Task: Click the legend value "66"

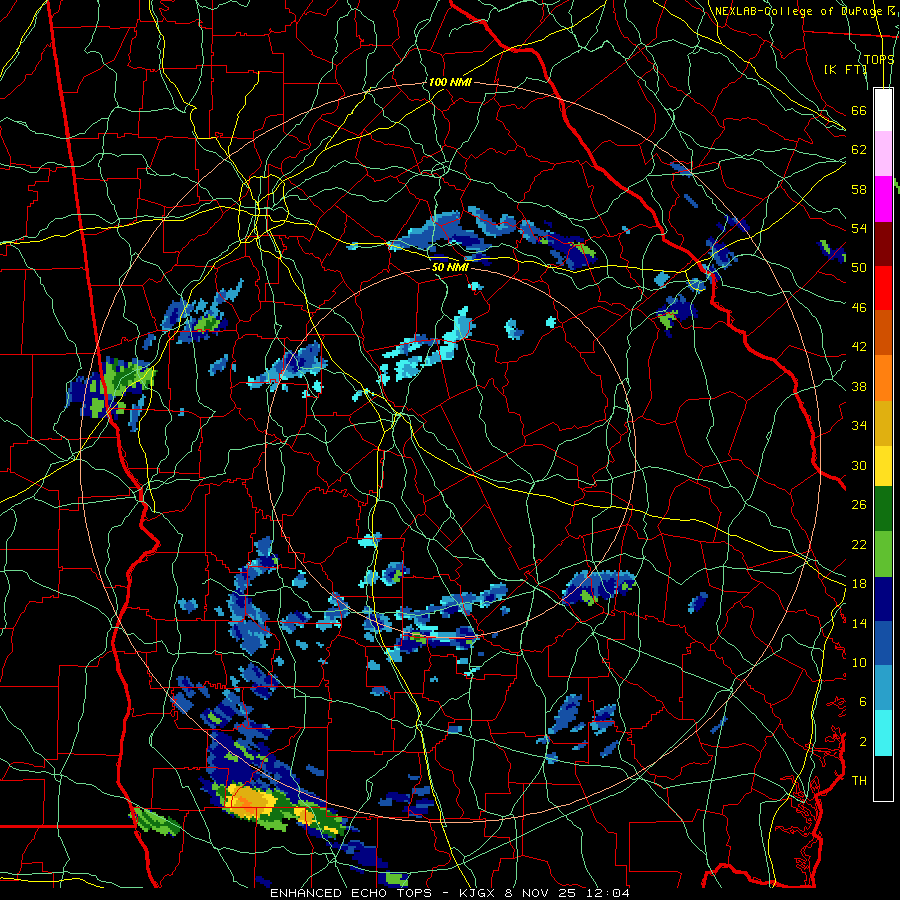Action: point(859,110)
